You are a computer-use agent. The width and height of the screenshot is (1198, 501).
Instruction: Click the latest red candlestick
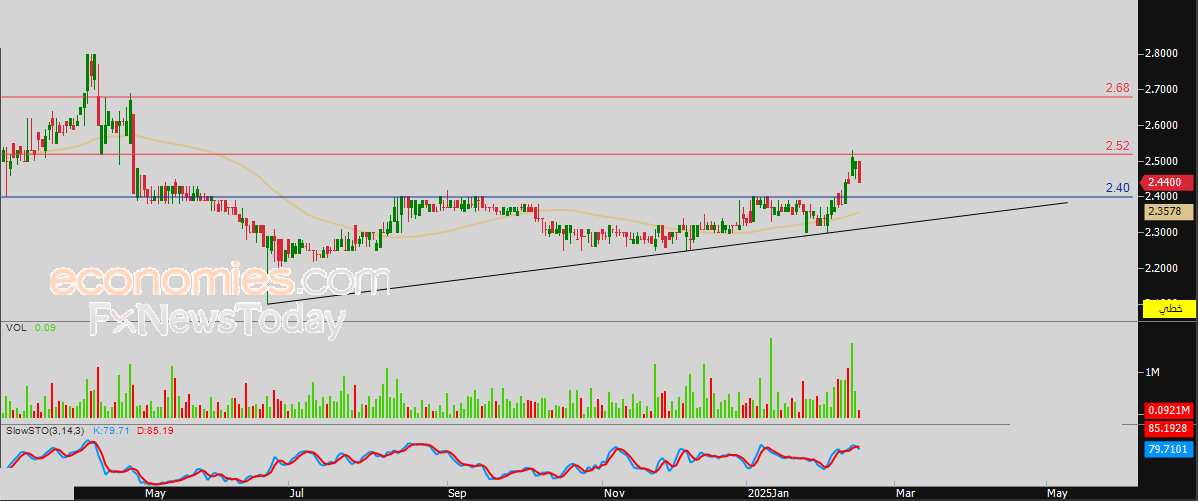[860, 172]
